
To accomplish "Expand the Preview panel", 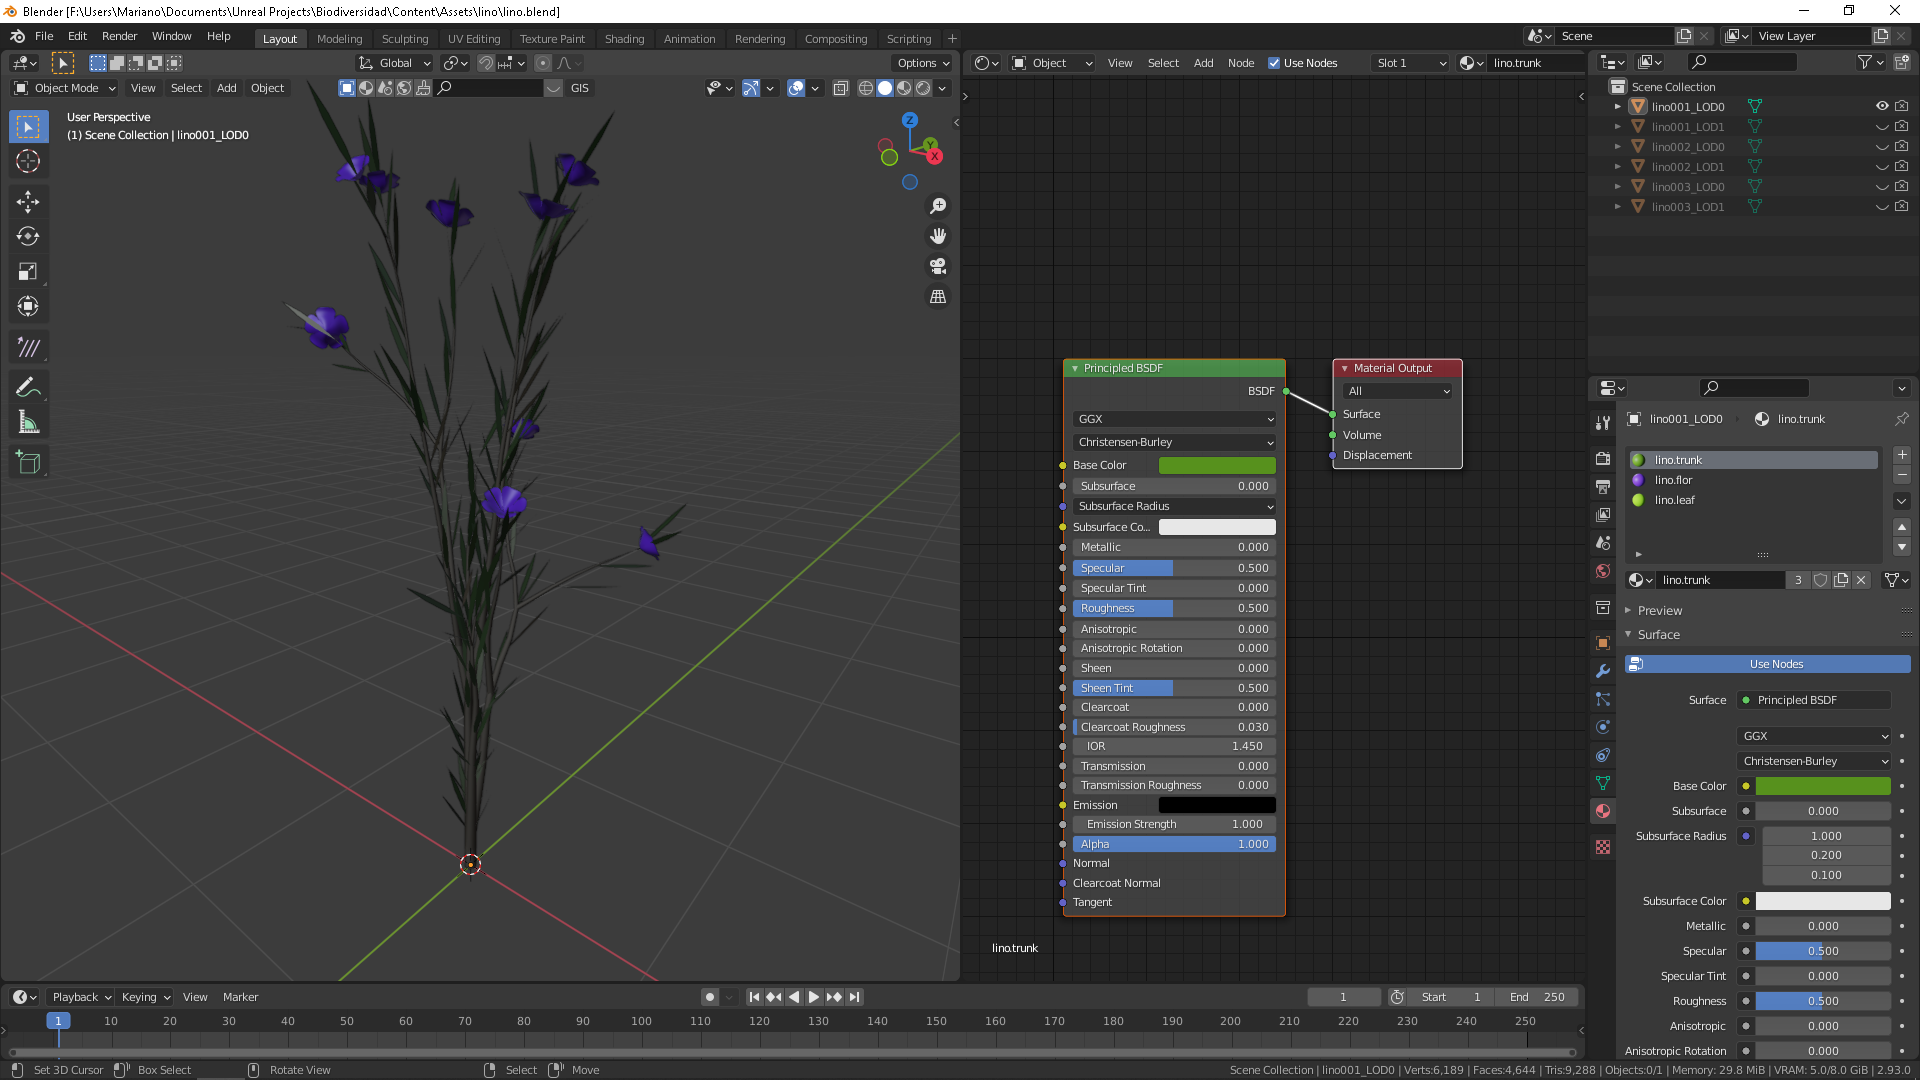I will click(x=1660, y=610).
